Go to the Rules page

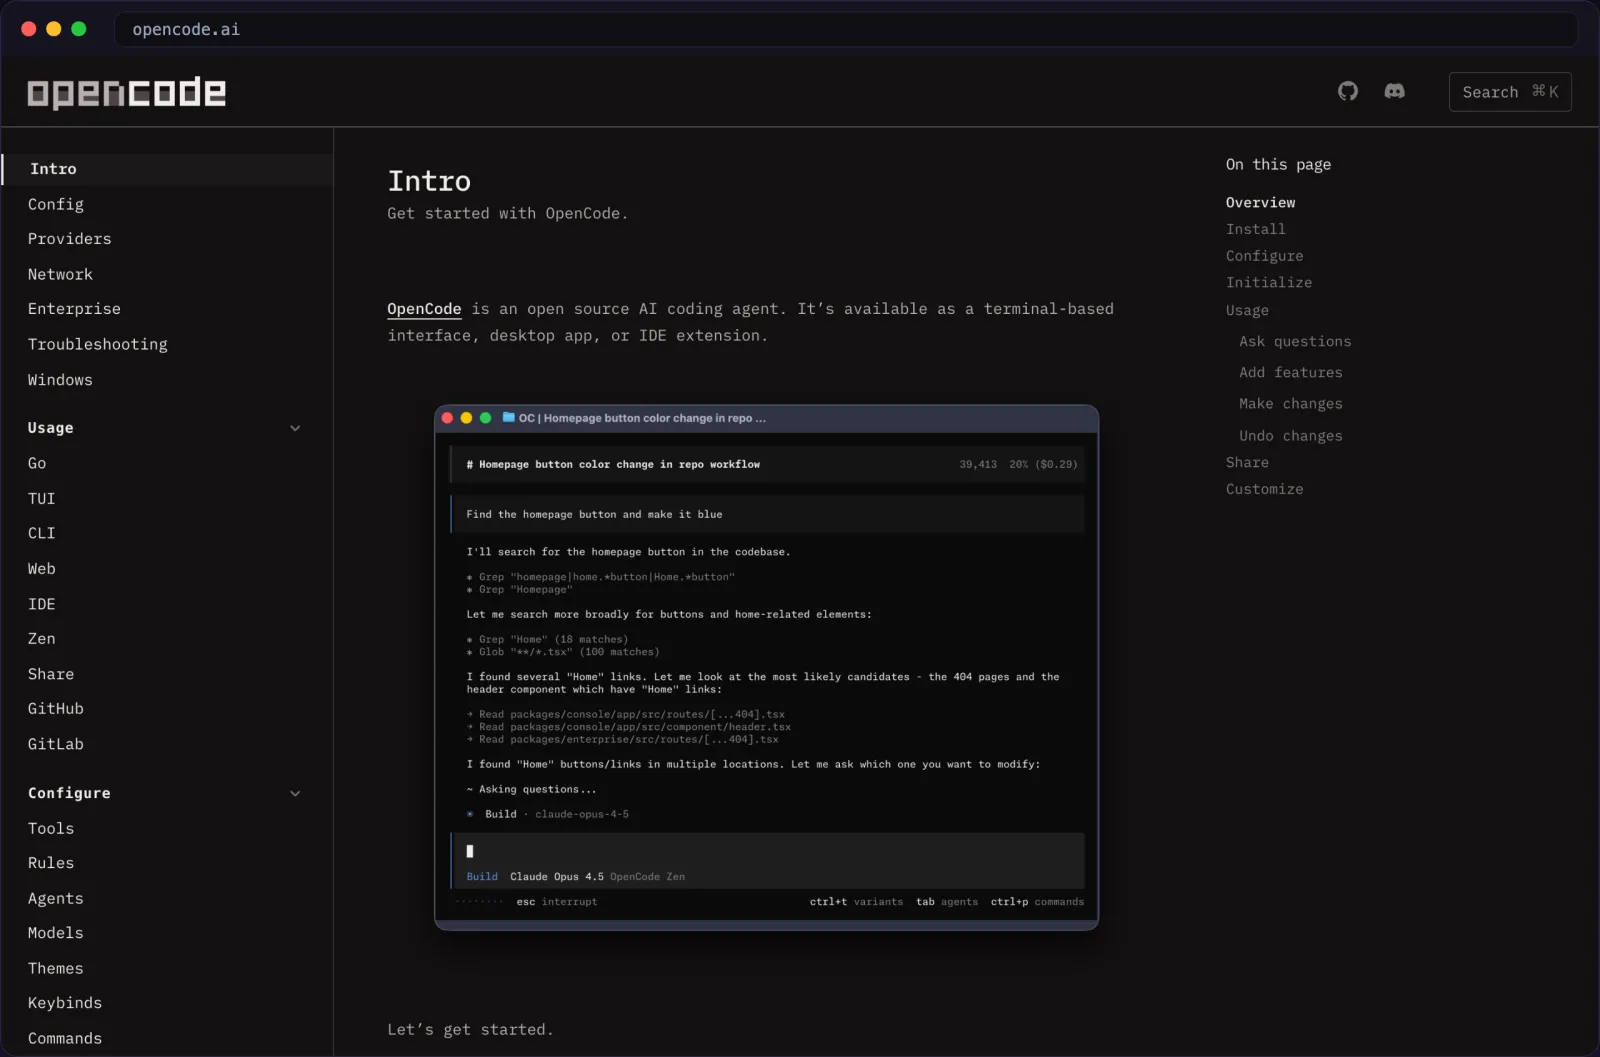pos(51,863)
